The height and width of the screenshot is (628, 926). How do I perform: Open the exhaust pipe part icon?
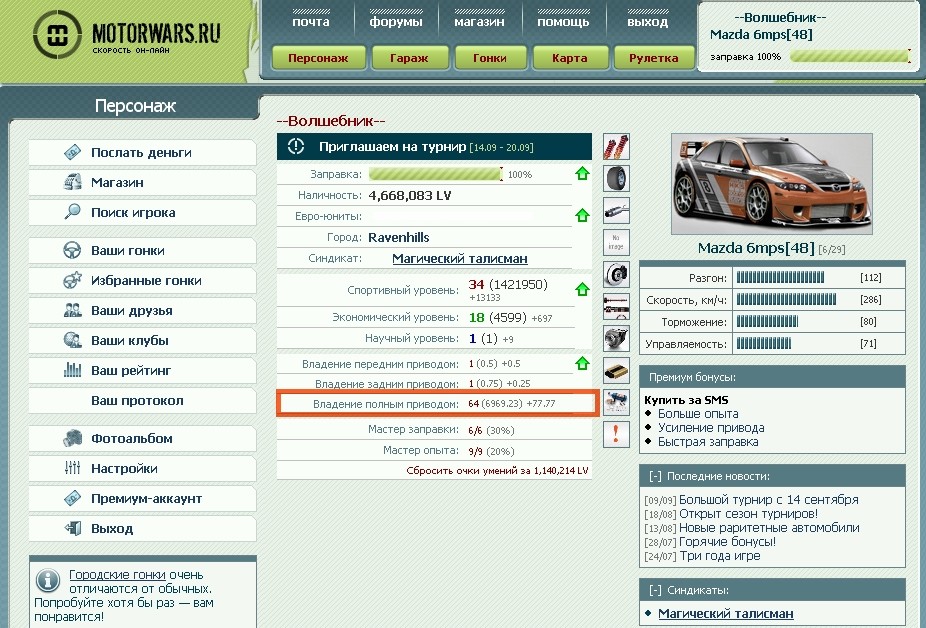click(x=616, y=210)
